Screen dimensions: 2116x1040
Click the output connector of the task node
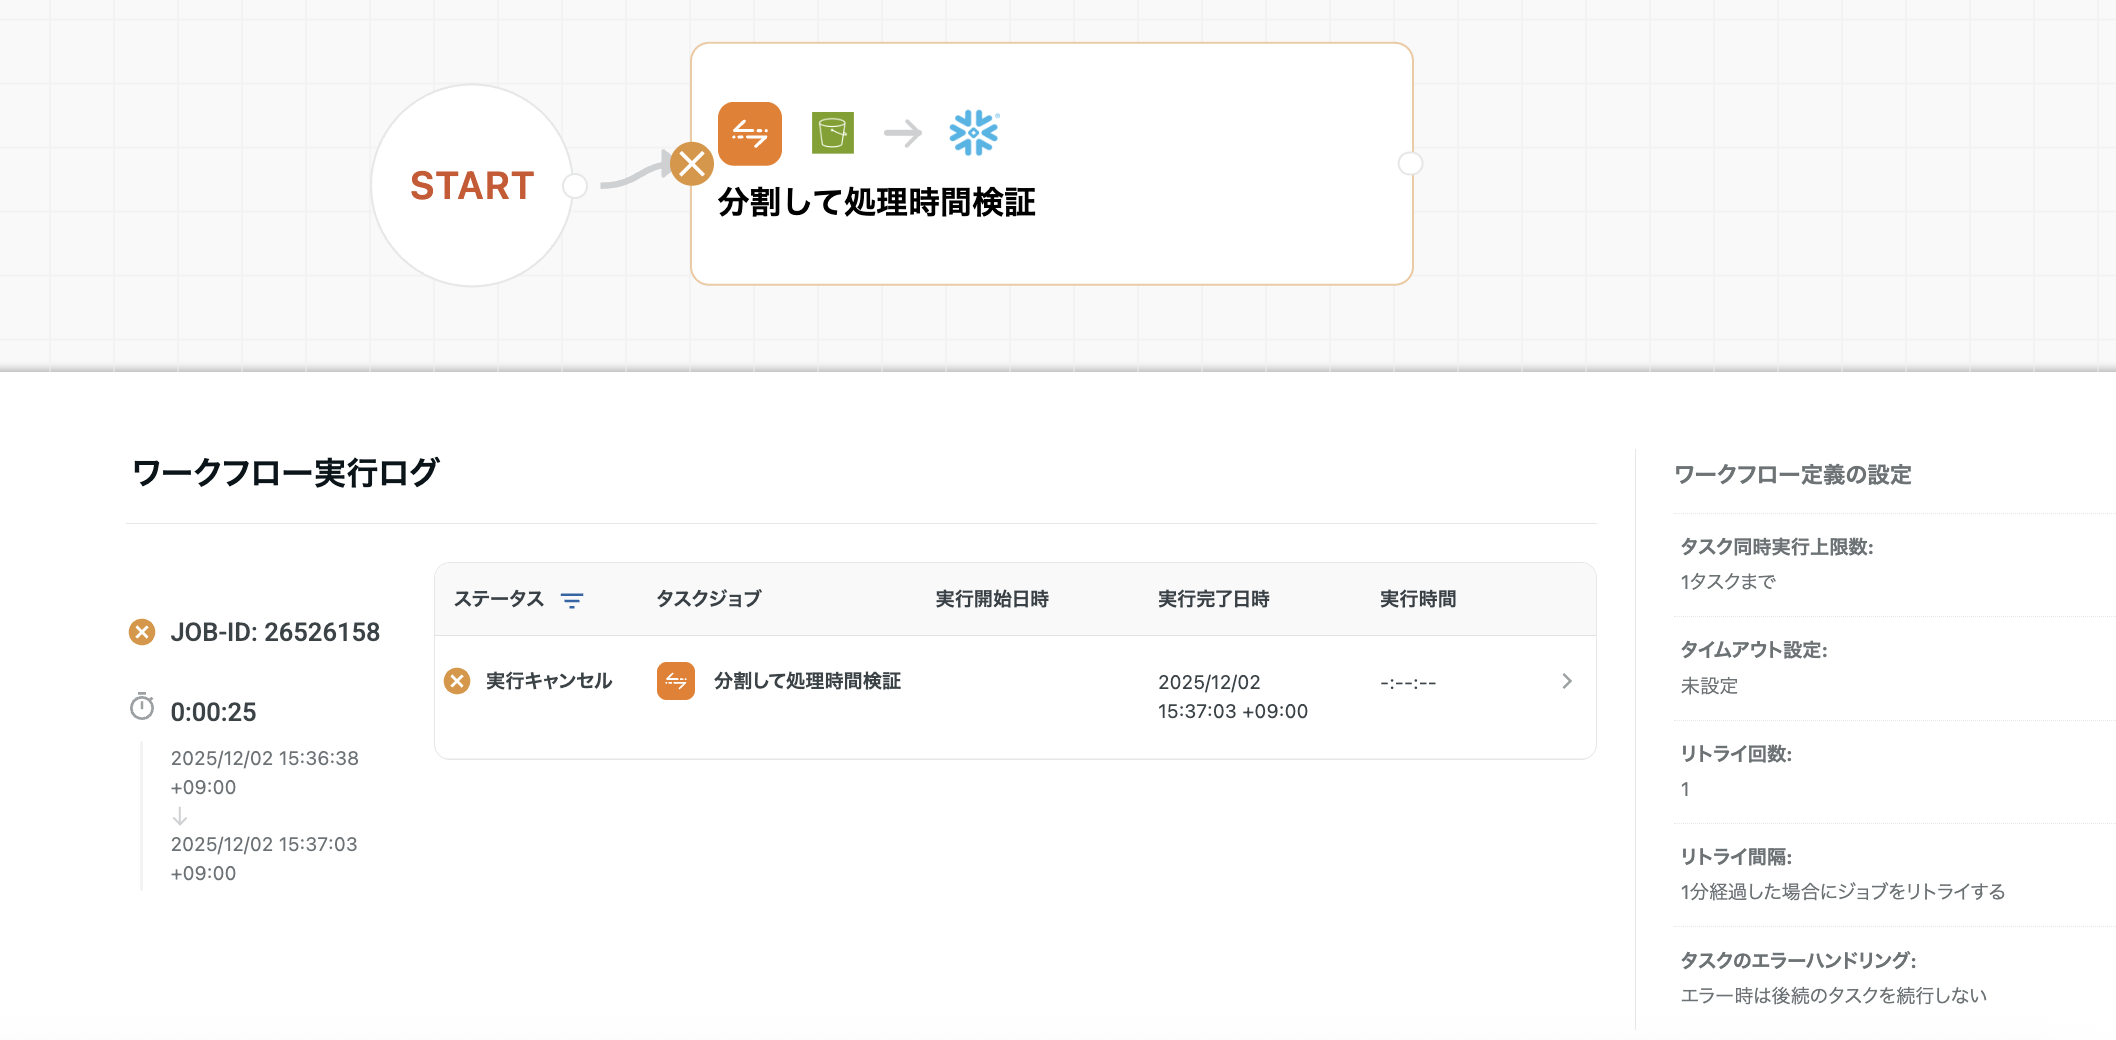1410,164
